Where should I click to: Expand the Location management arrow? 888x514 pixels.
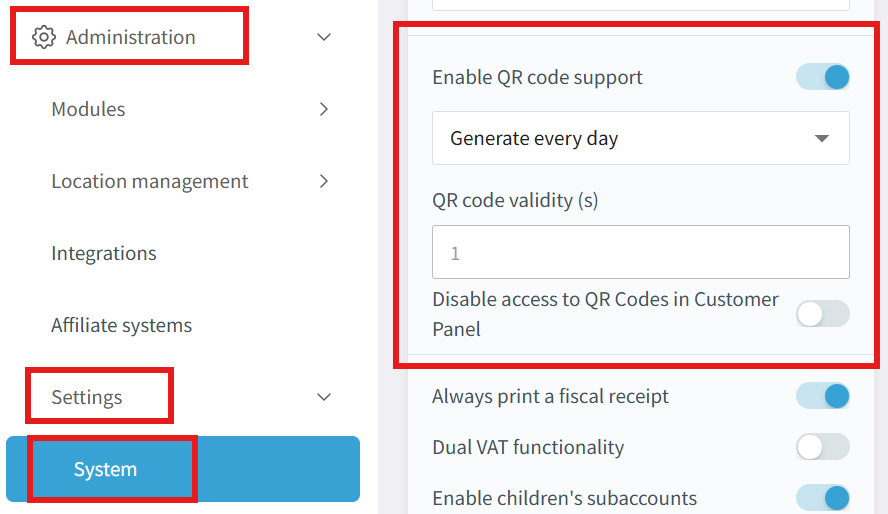pos(323,181)
